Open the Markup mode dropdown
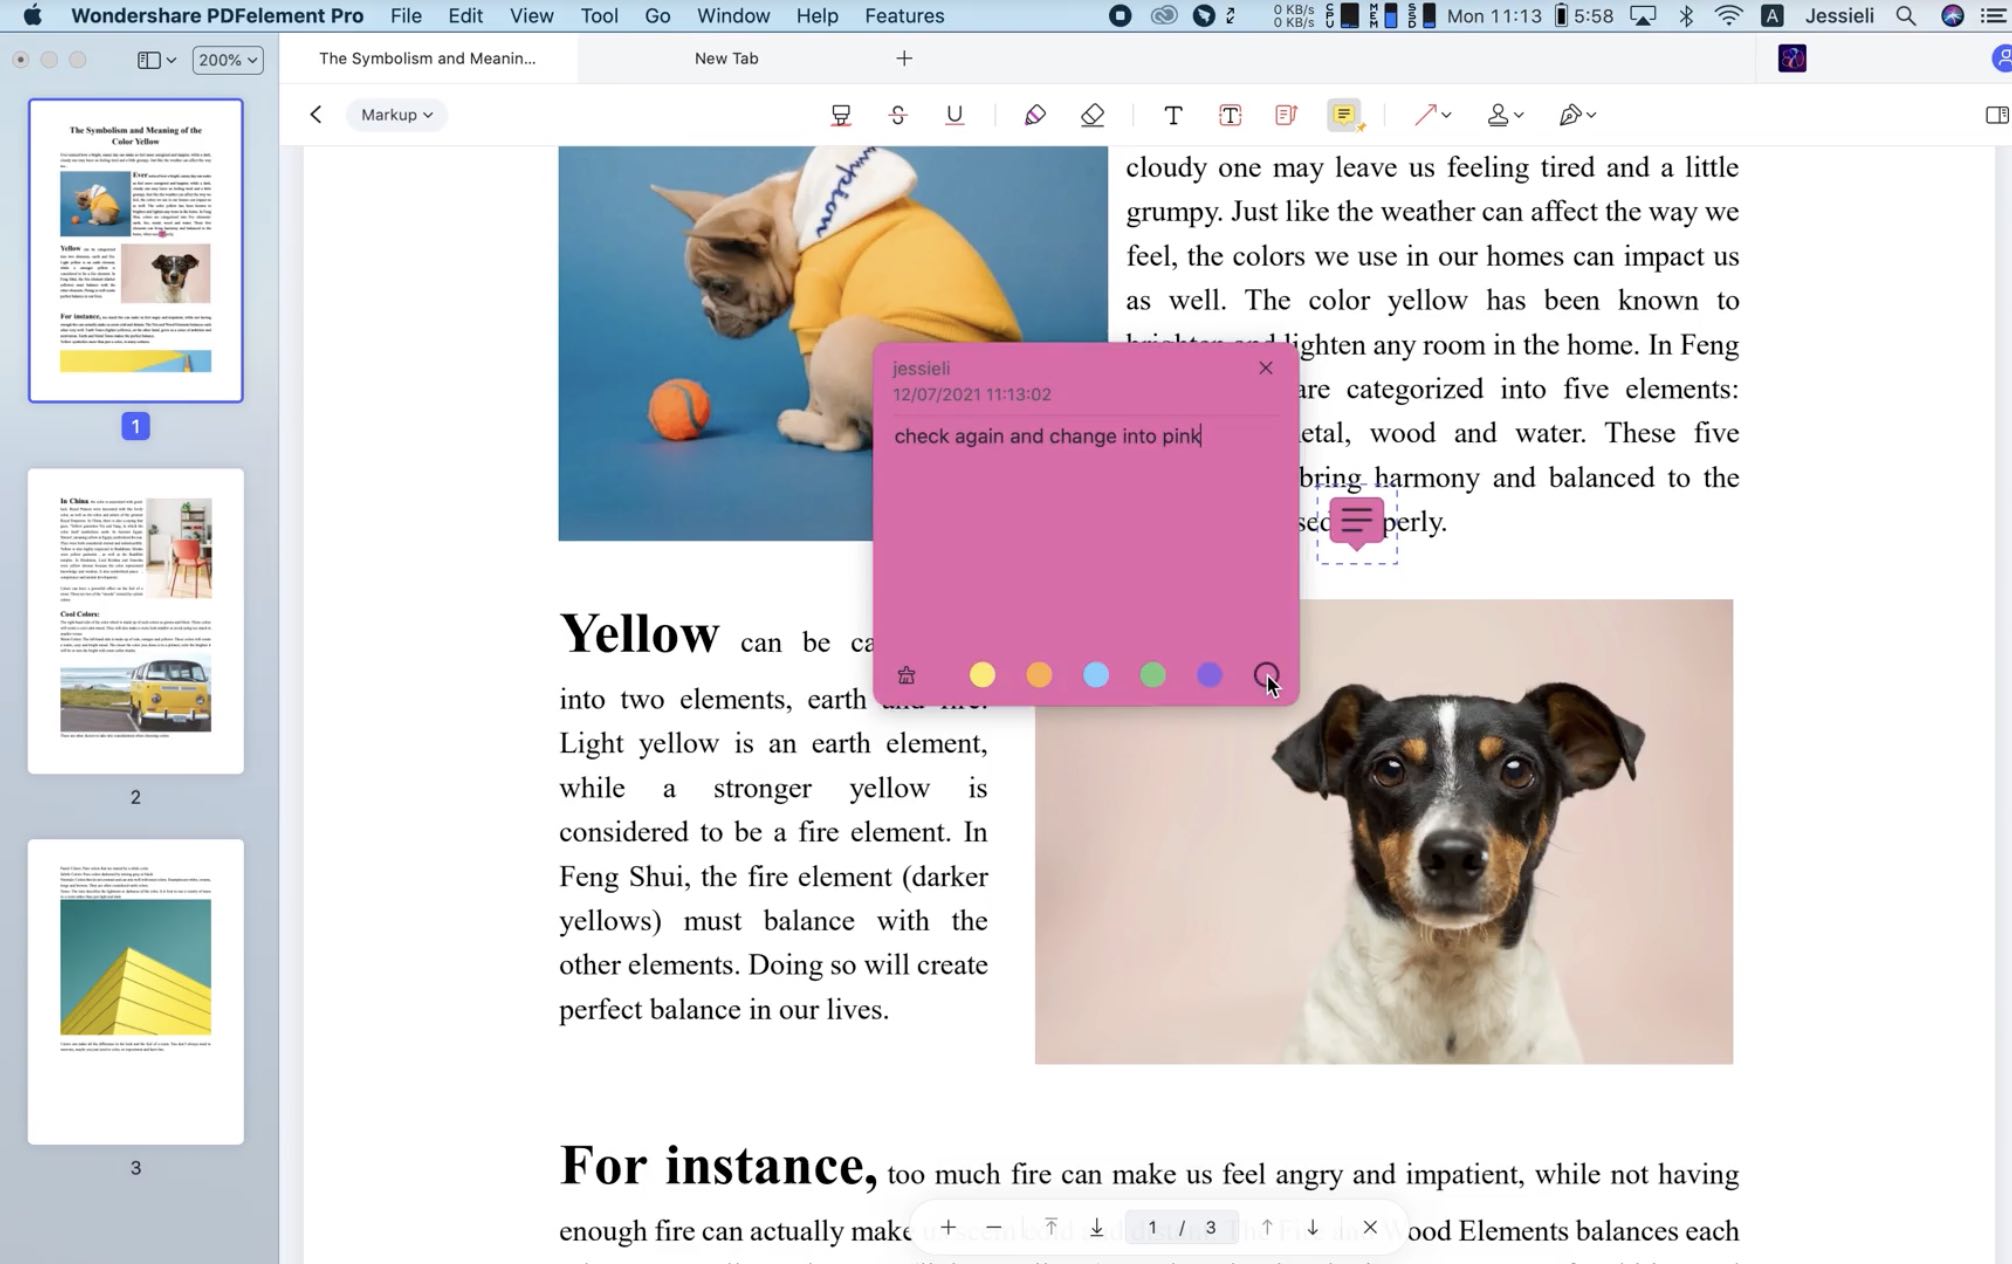Viewport: 2012px width, 1264px height. tap(396, 115)
